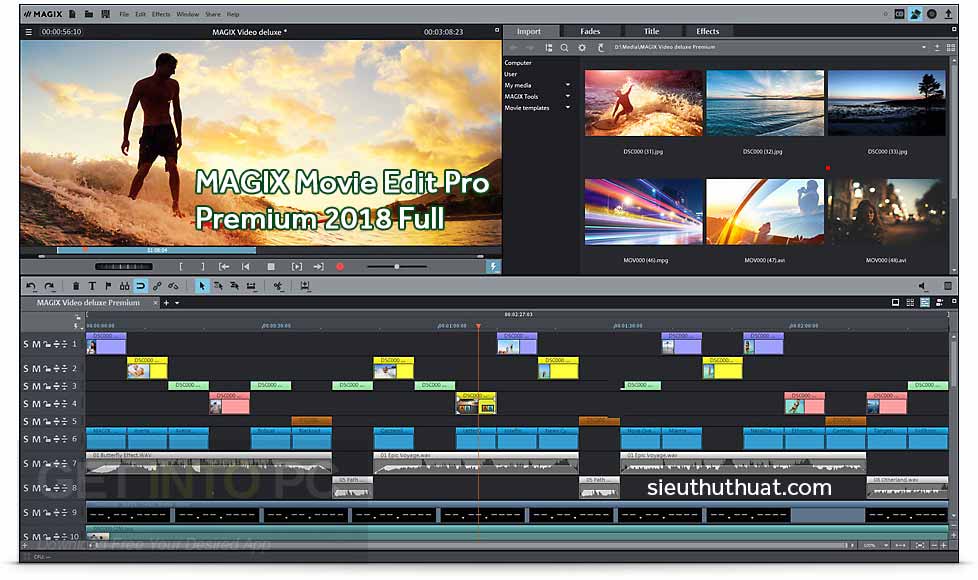978x580 pixels.
Task: Toggle Mute on track 8
Action: pyautogui.click(x=36, y=488)
